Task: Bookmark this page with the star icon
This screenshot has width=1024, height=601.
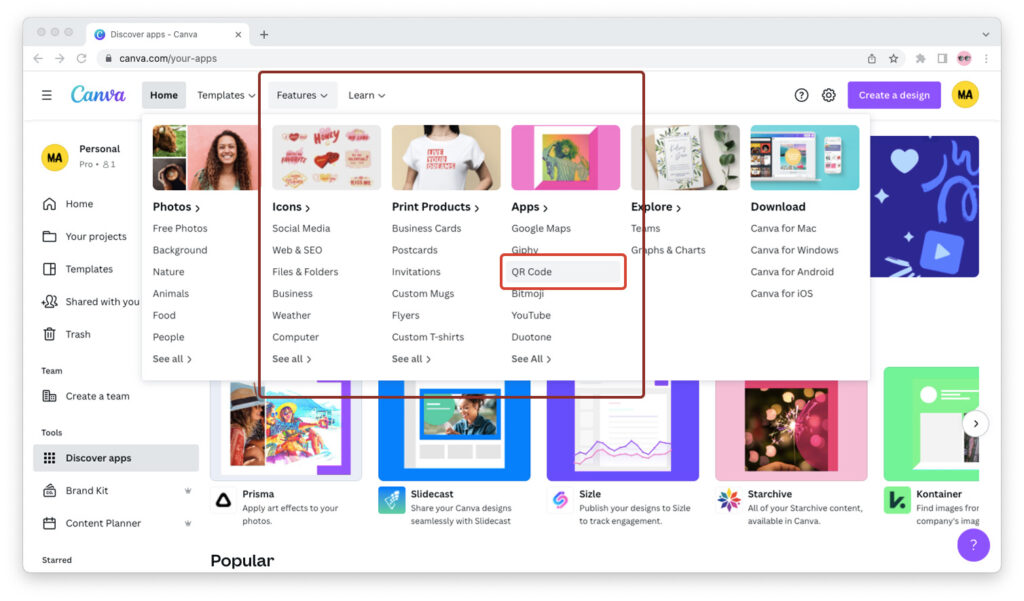Action: (x=893, y=58)
